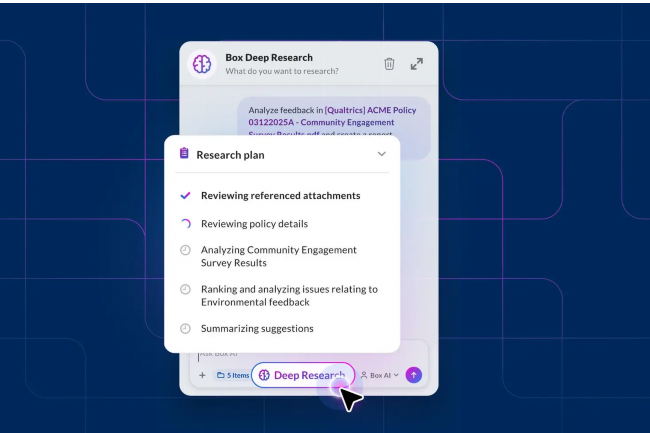Expand the chat panel with the arrows icon
This screenshot has height=433, width=650.
[x=417, y=64]
